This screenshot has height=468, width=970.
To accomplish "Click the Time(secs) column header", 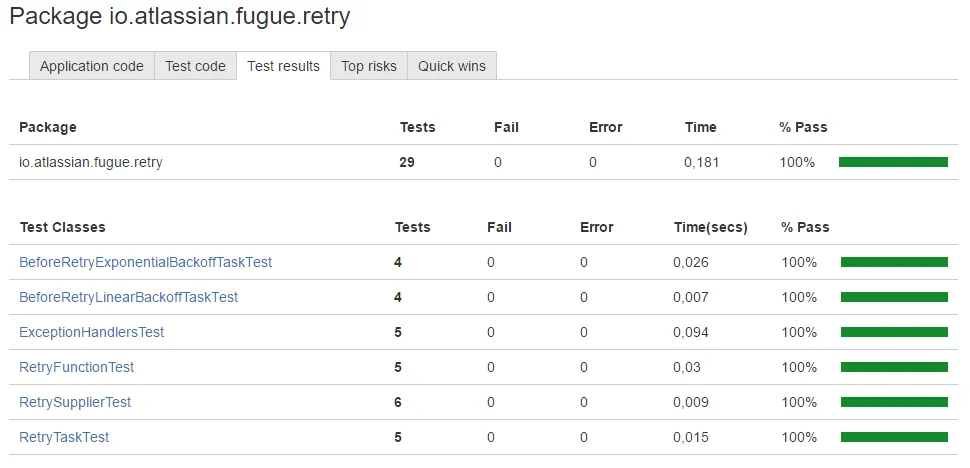I will (x=711, y=228).
